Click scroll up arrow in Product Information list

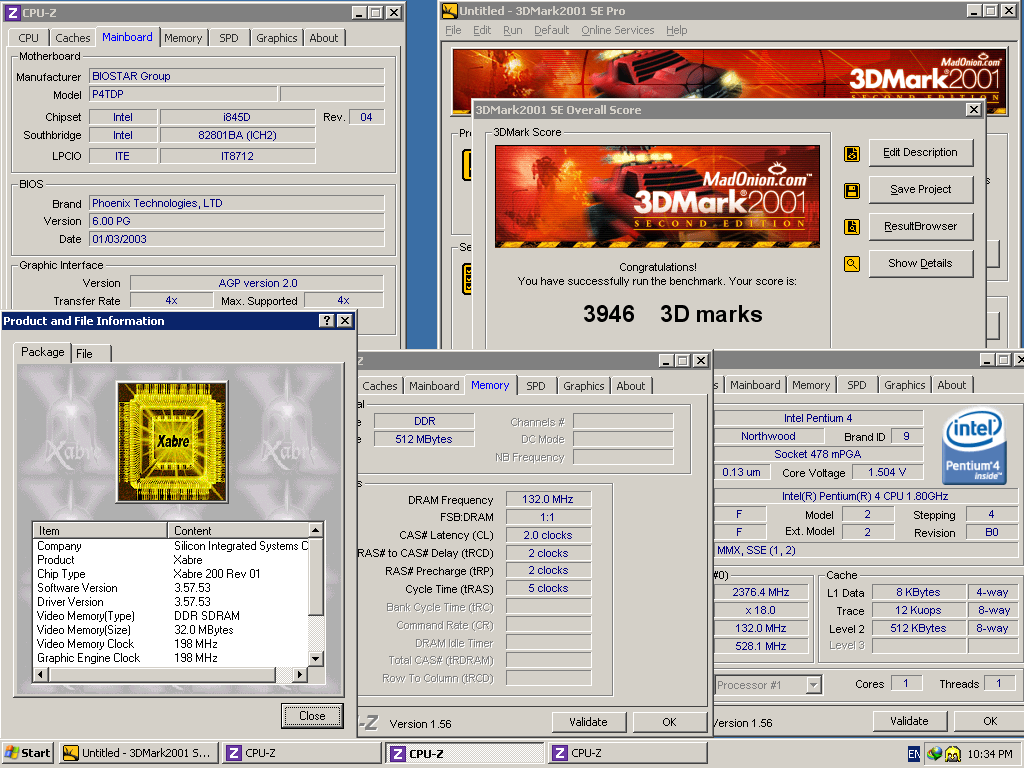pyautogui.click(x=316, y=530)
